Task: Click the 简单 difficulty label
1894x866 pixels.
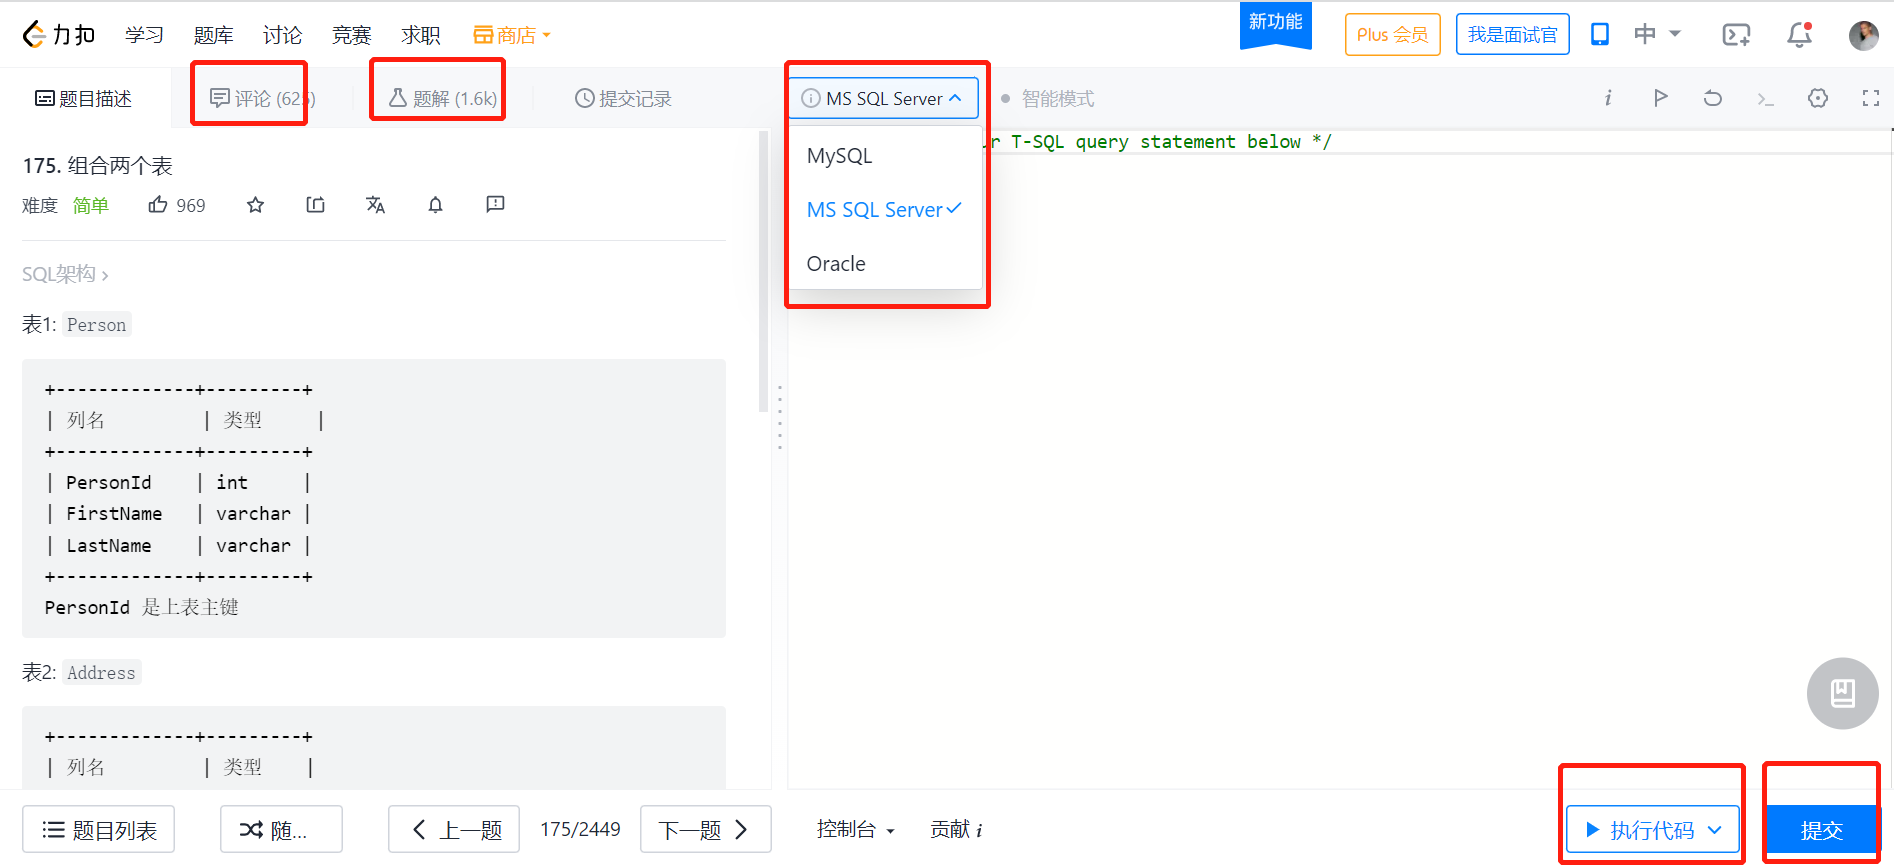Action: [90, 205]
